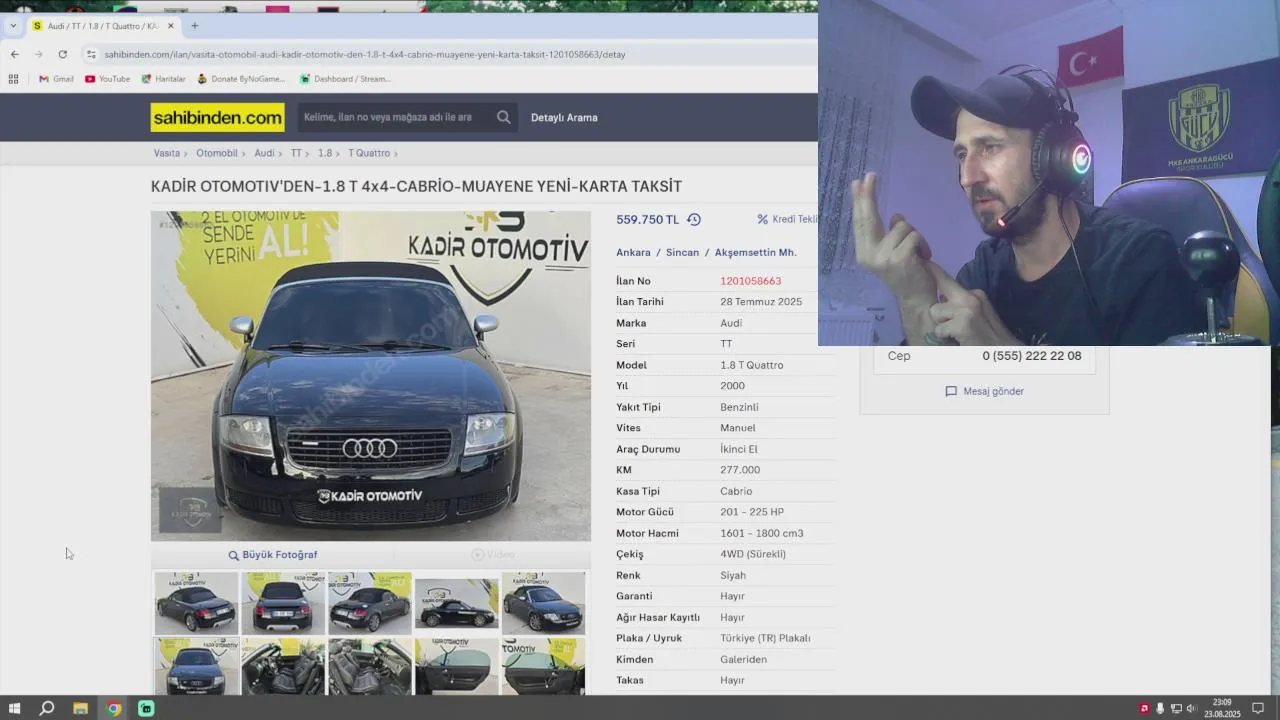Select the Audi / TT / 1.8 tab

102,26
